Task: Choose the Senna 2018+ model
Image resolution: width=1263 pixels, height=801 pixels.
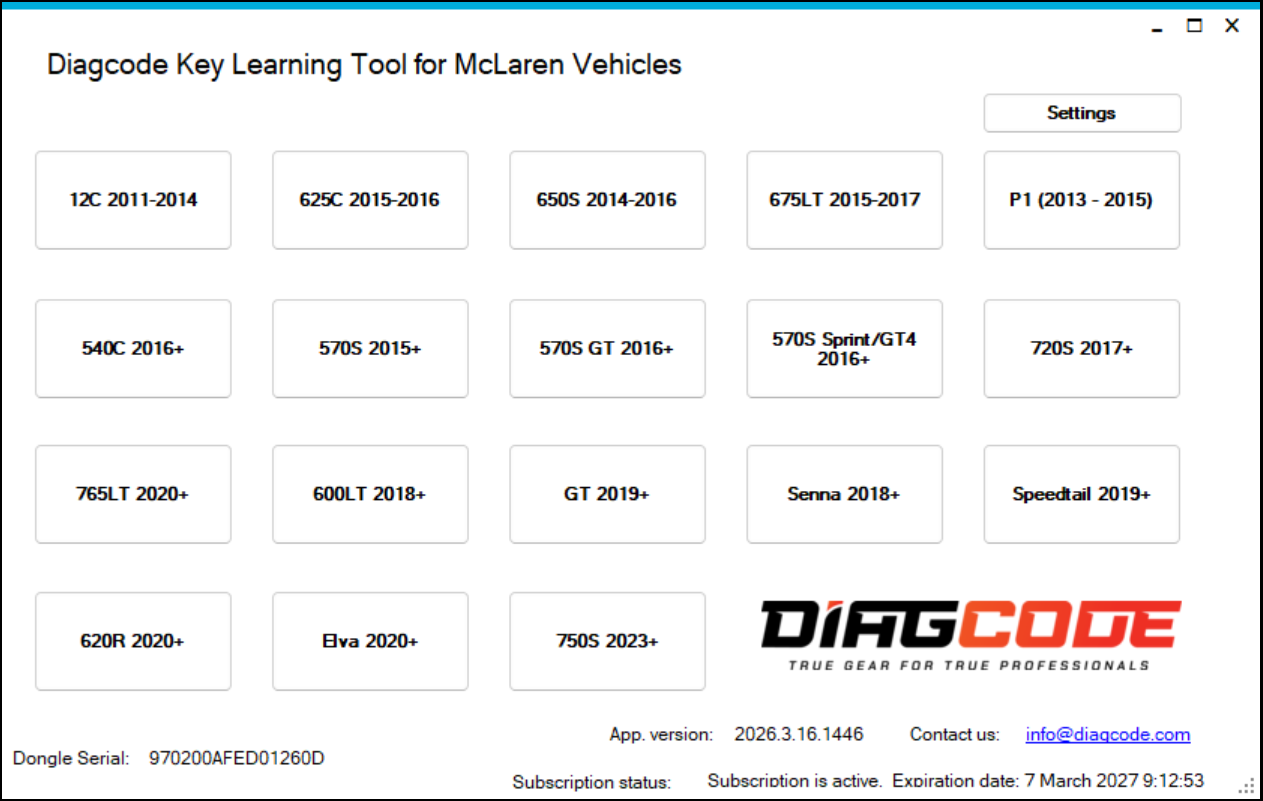Action: 844,493
